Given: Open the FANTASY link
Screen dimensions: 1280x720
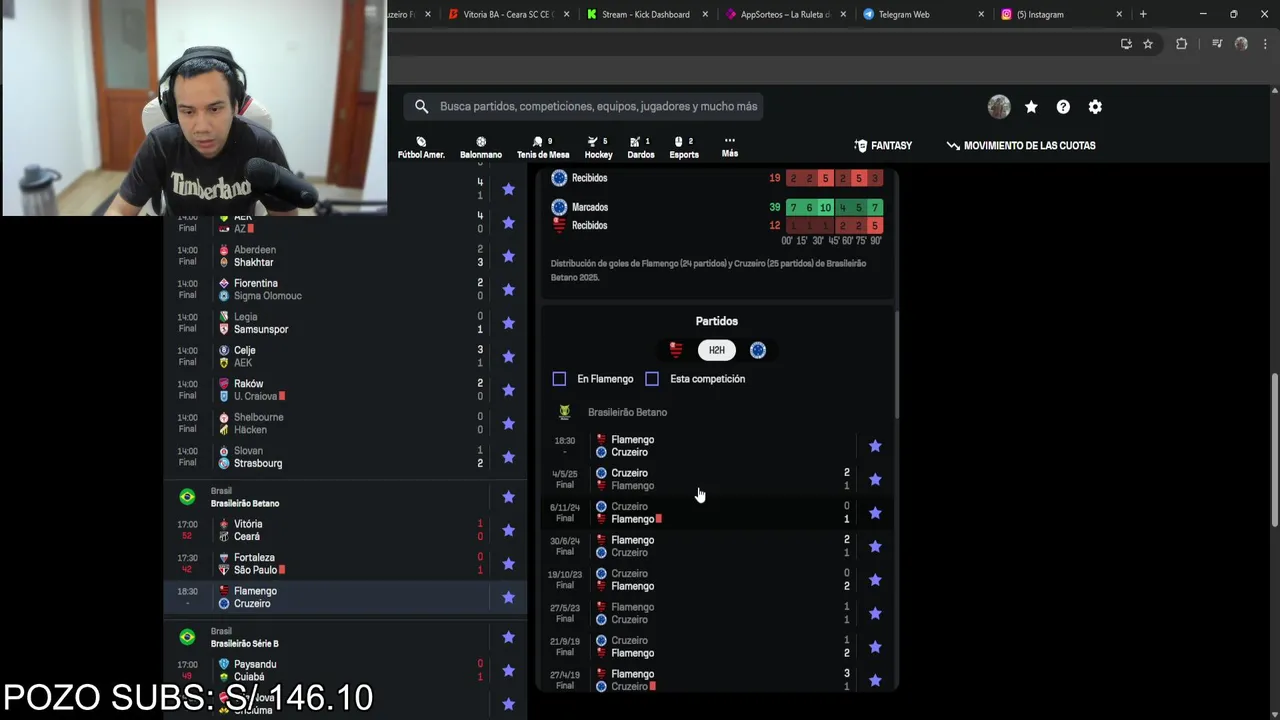Looking at the screenshot, I should [x=883, y=146].
